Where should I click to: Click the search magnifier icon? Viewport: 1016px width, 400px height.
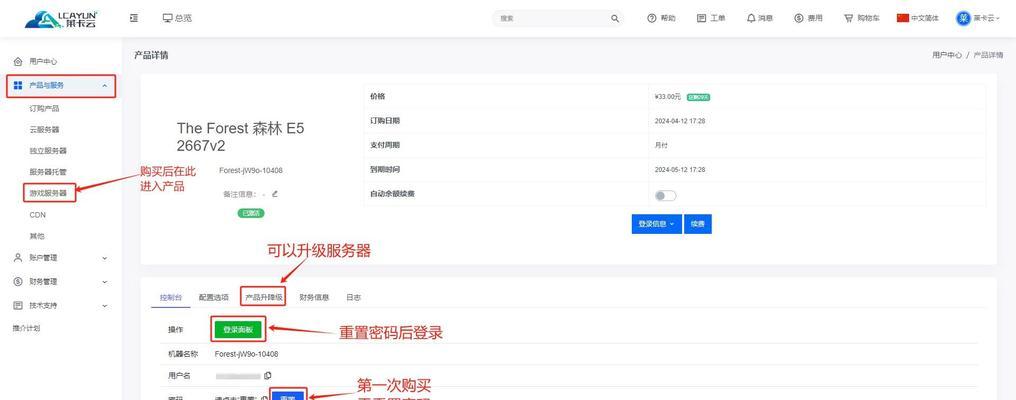tap(614, 19)
